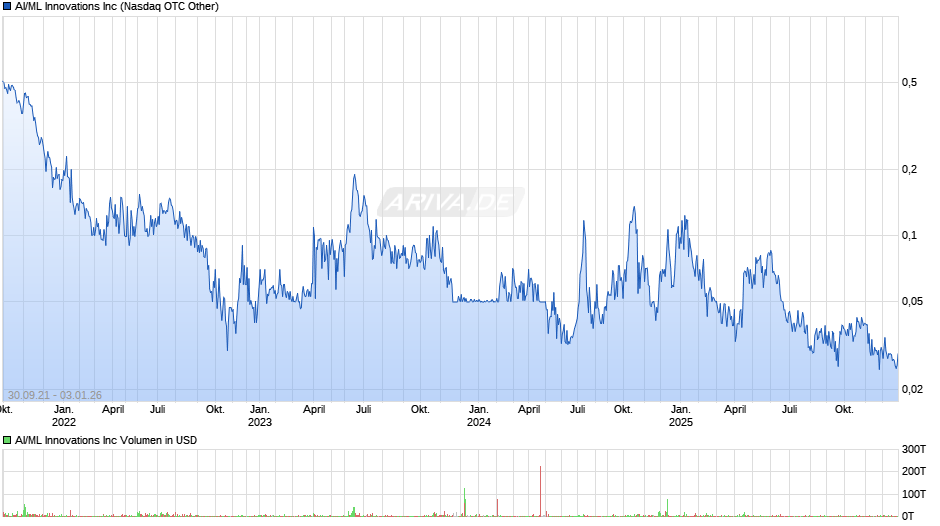Click the 0,05 price axis label
Viewport: 940px width, 526px height.
click(x=912, y=301)
